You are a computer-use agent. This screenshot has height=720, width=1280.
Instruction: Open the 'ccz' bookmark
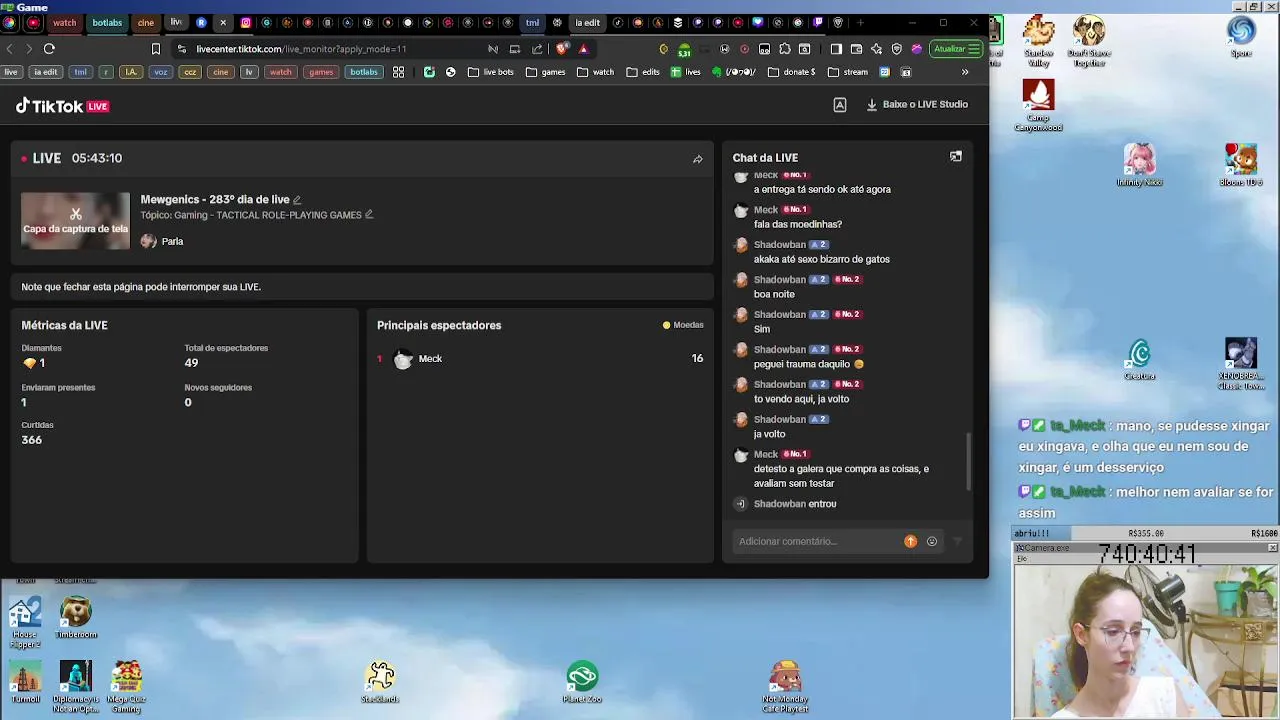point(190,72)
